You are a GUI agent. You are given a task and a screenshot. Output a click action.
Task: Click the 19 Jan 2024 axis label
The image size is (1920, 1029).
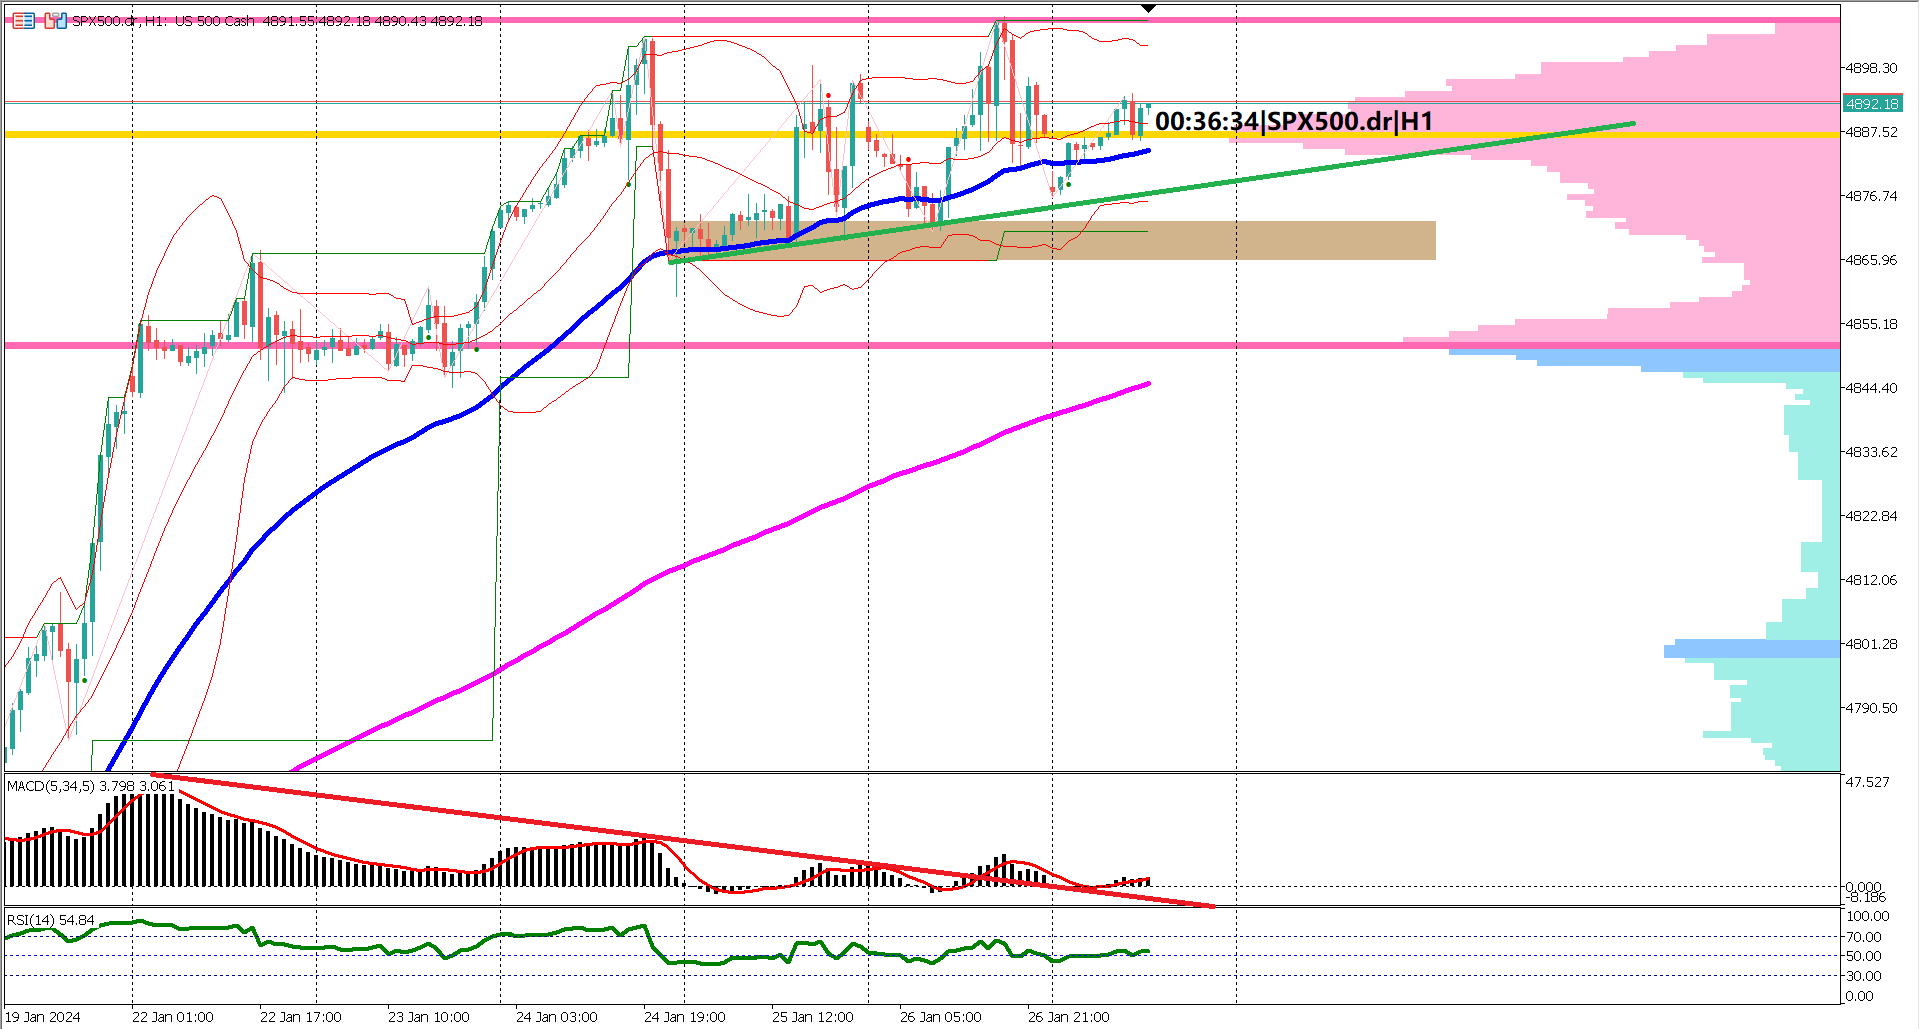[44, 1016]
